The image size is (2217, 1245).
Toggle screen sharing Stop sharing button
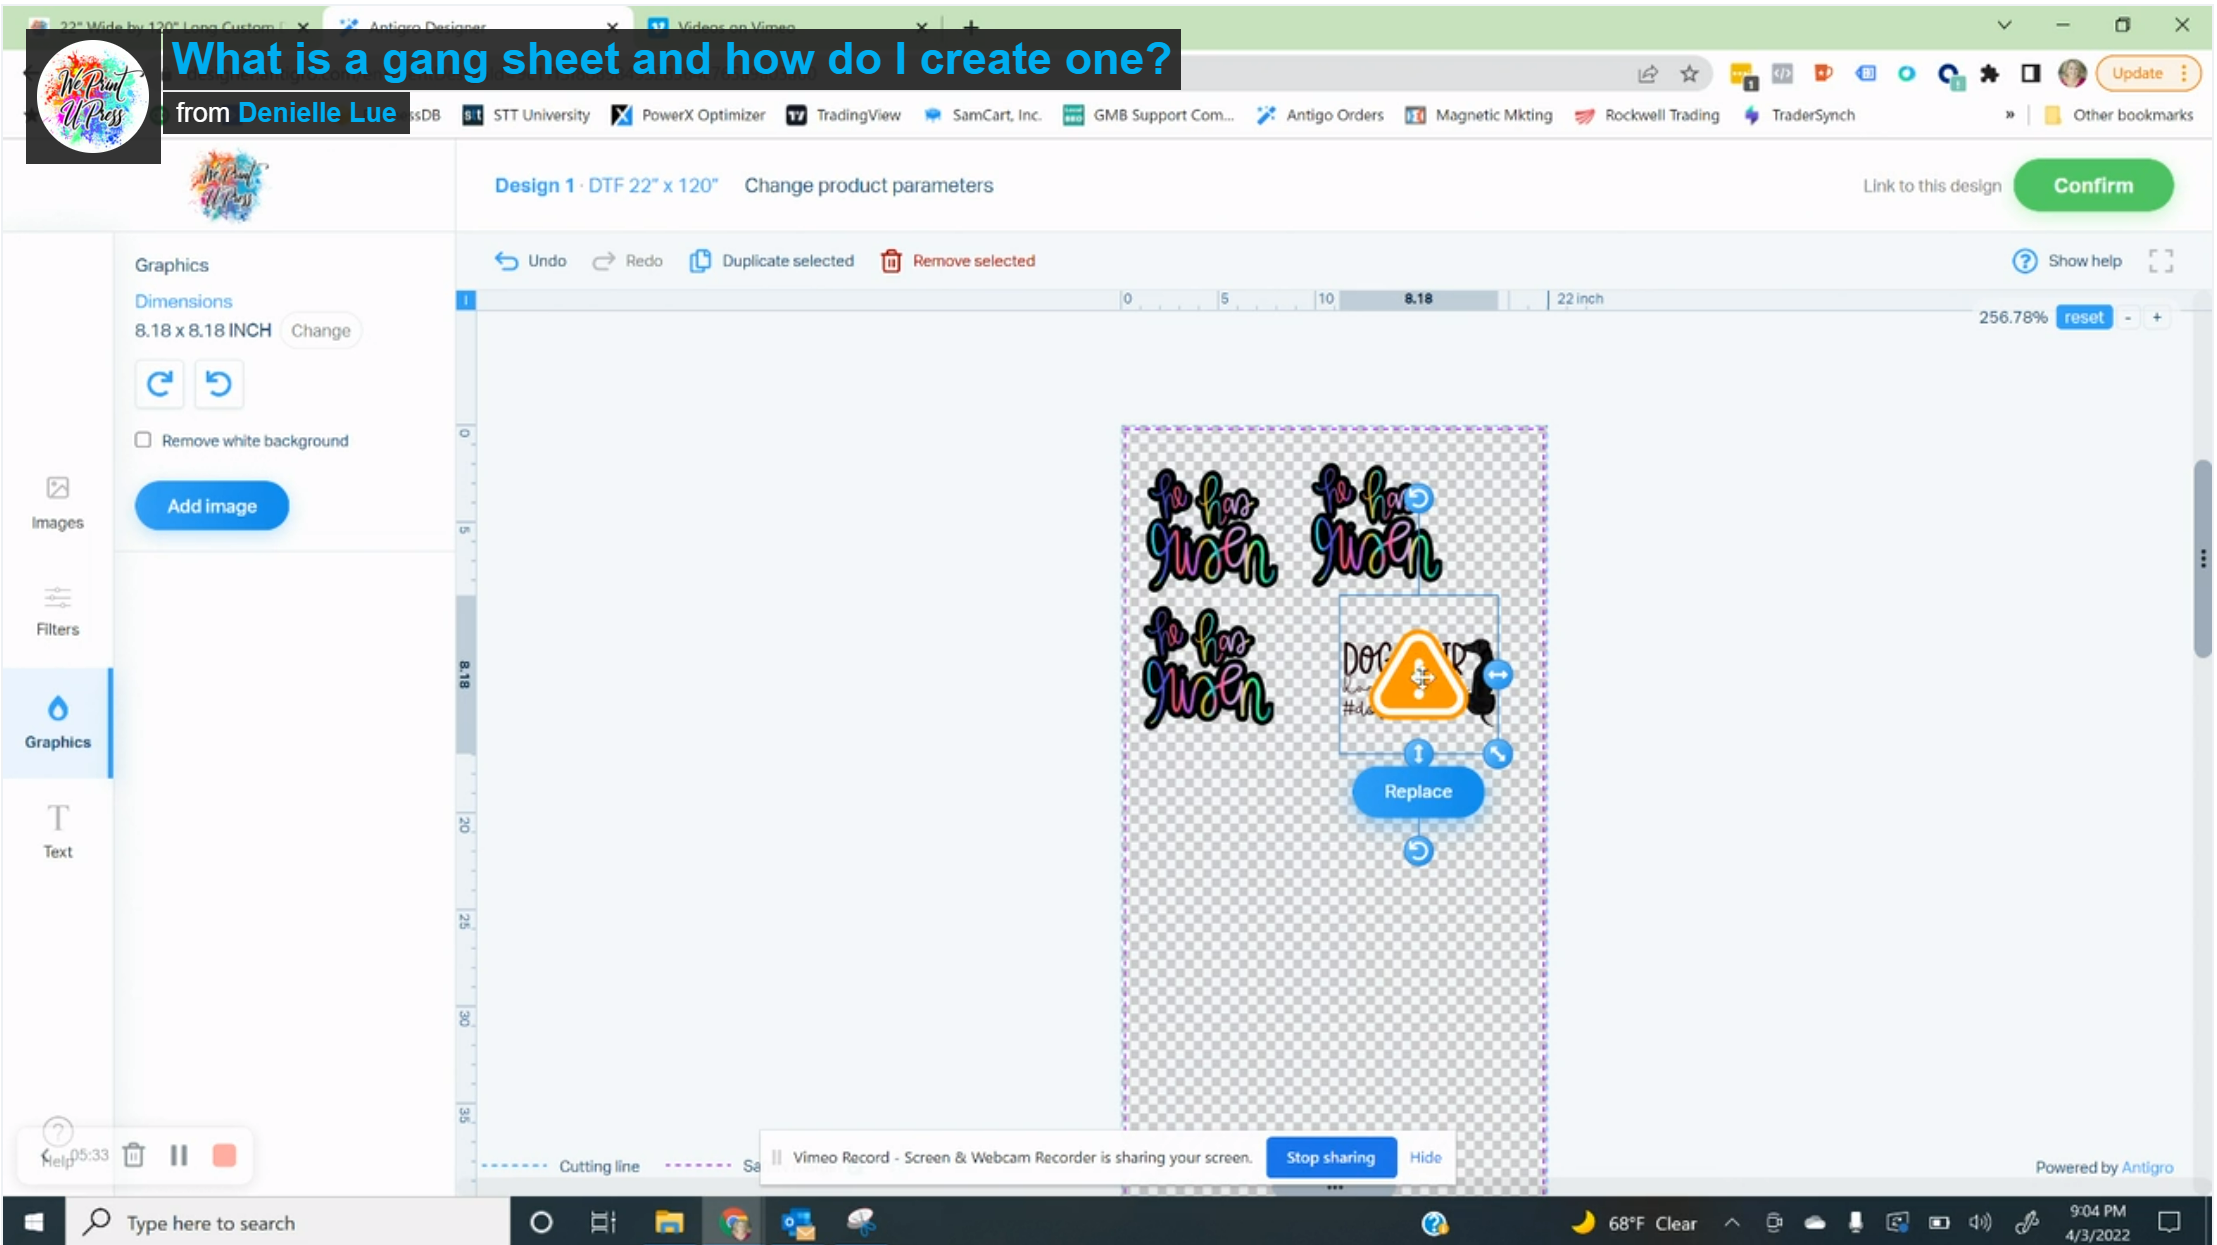click(x=1331, y=1157)
